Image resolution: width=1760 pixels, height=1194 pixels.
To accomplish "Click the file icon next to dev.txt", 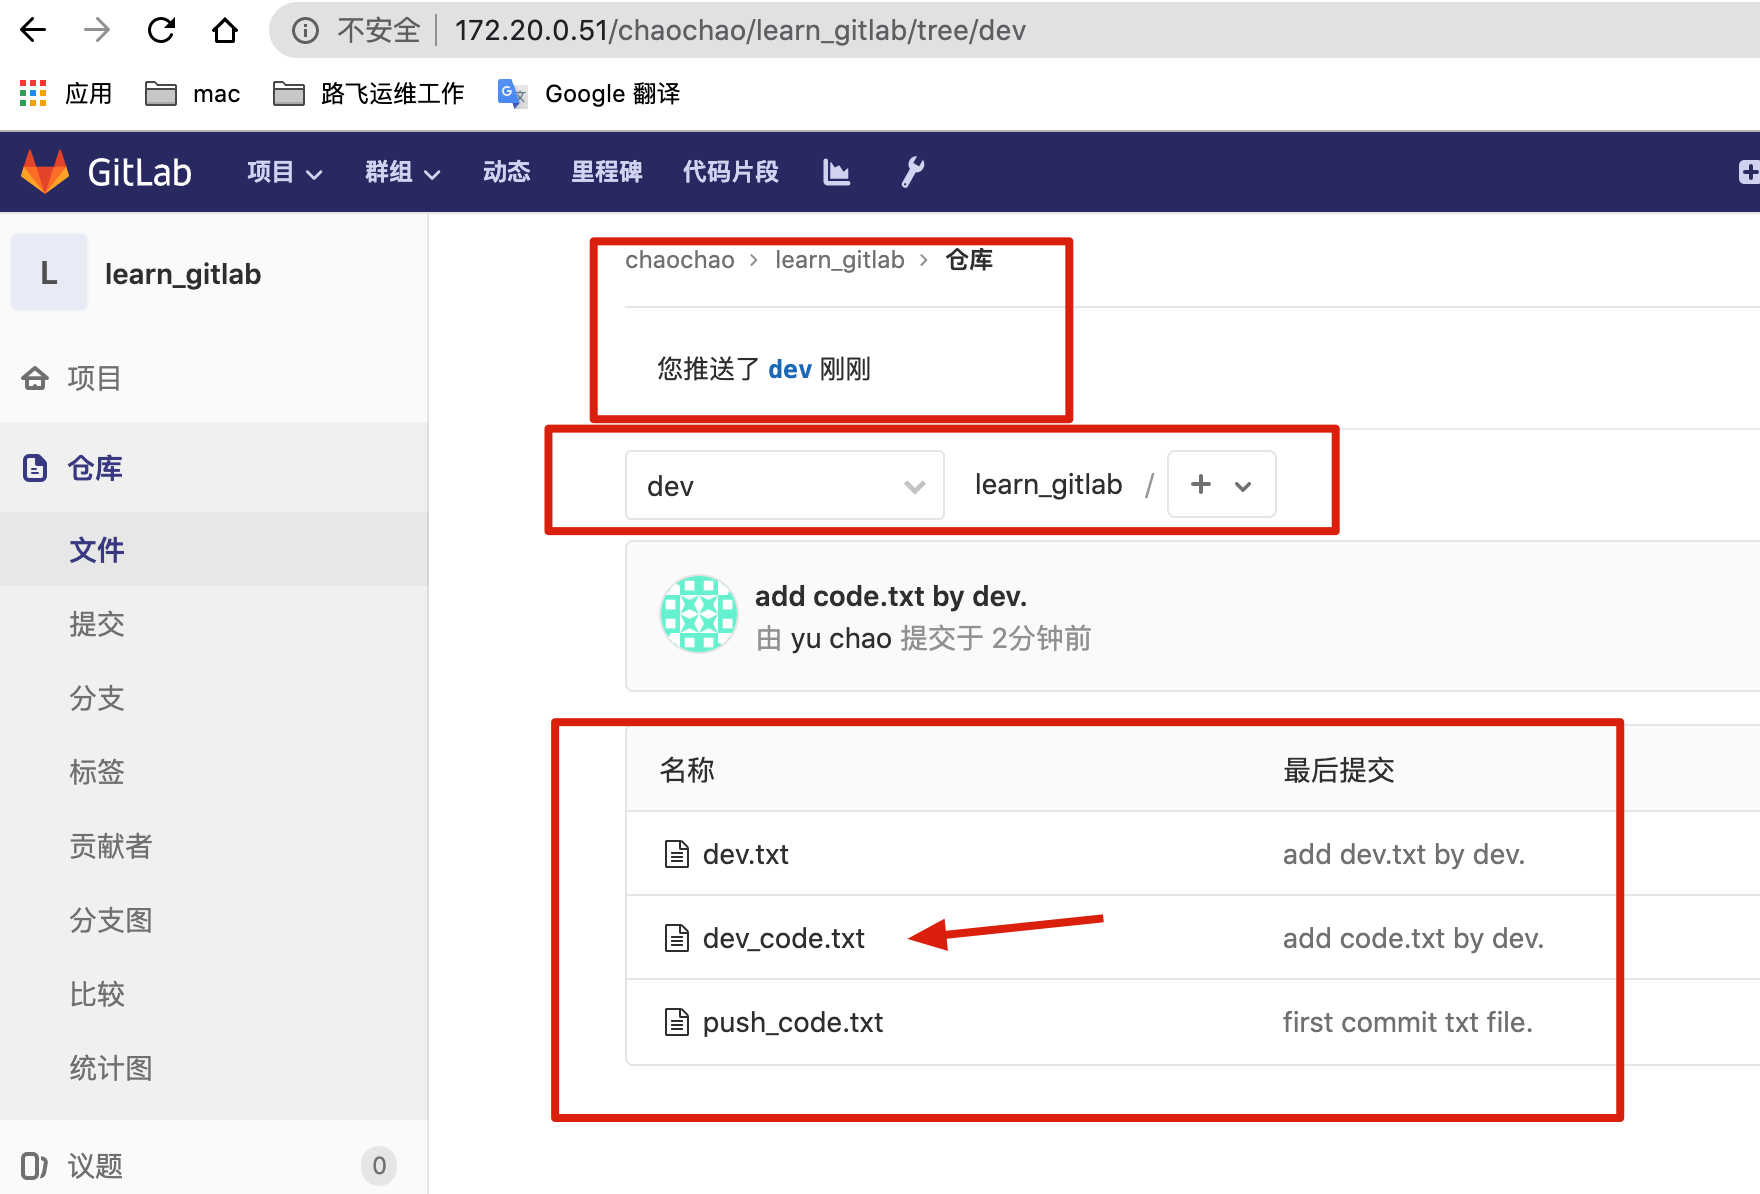I will [x=677, y=854].
